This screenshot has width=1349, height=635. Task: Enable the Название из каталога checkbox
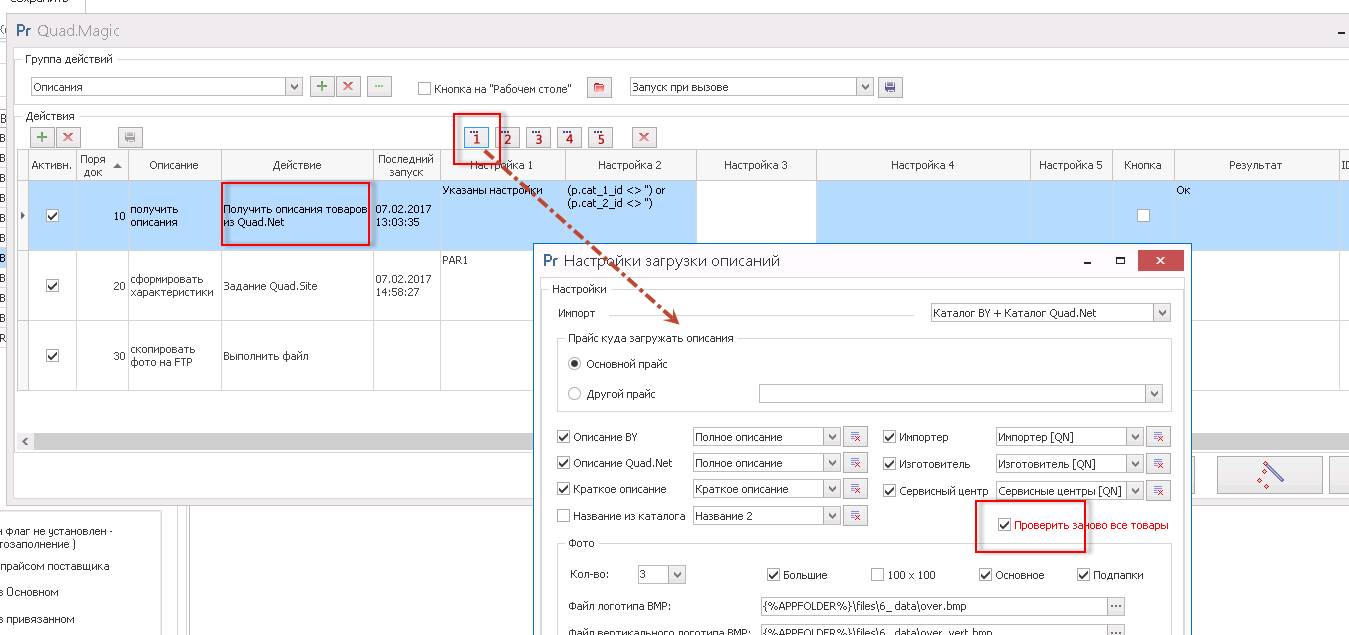[563, 516]
